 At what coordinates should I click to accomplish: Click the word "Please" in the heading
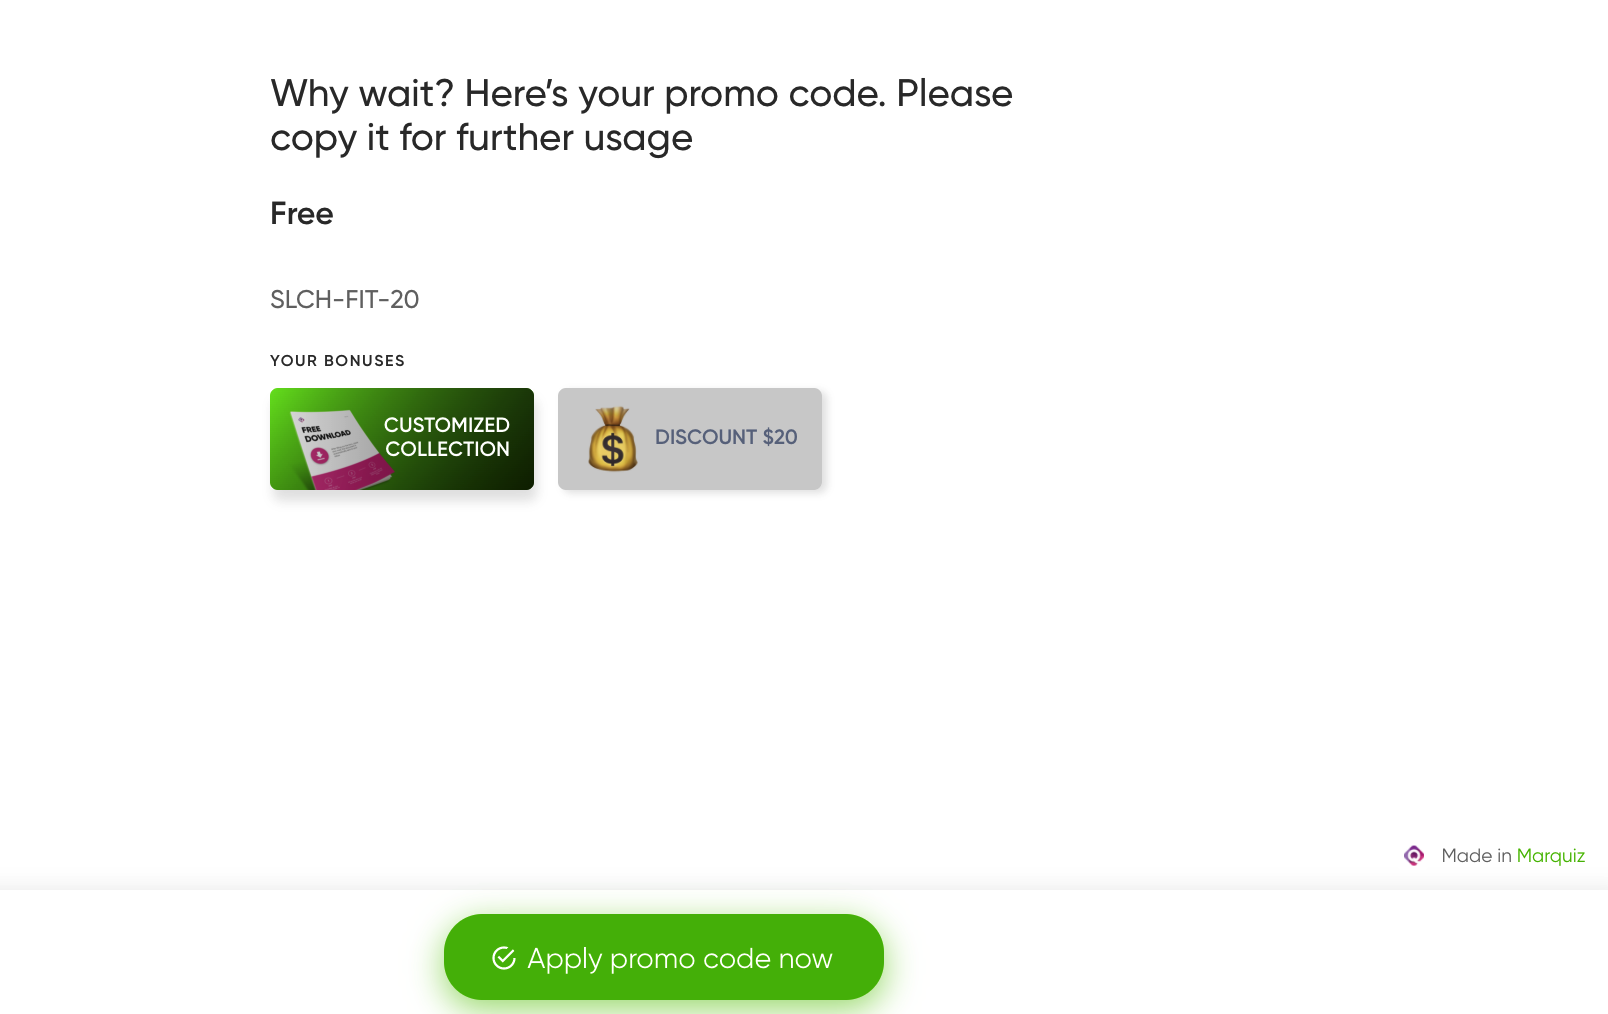955,94
